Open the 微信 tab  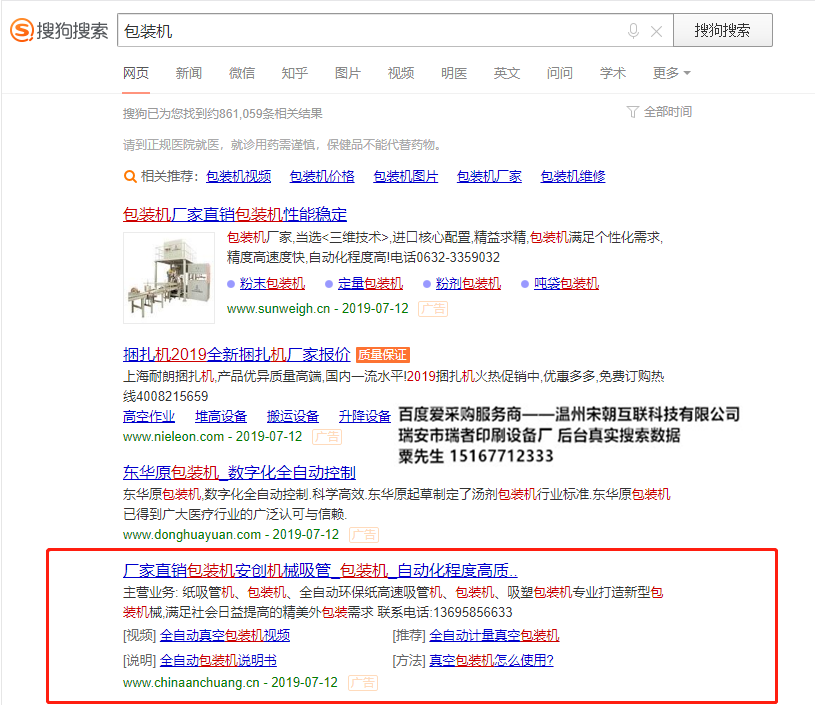[x=242, y=73]
